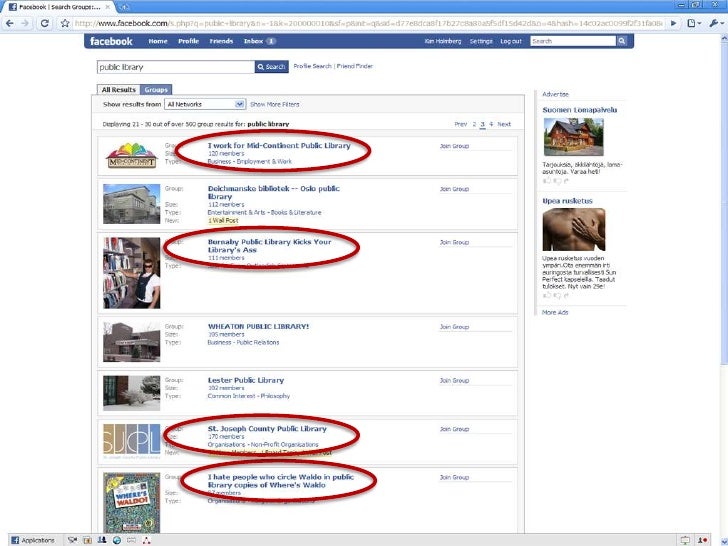Screen dimensions: 728x546
Task: Go back using the browser back arrow
Action: pyautogui.click(x=10, y=23)
